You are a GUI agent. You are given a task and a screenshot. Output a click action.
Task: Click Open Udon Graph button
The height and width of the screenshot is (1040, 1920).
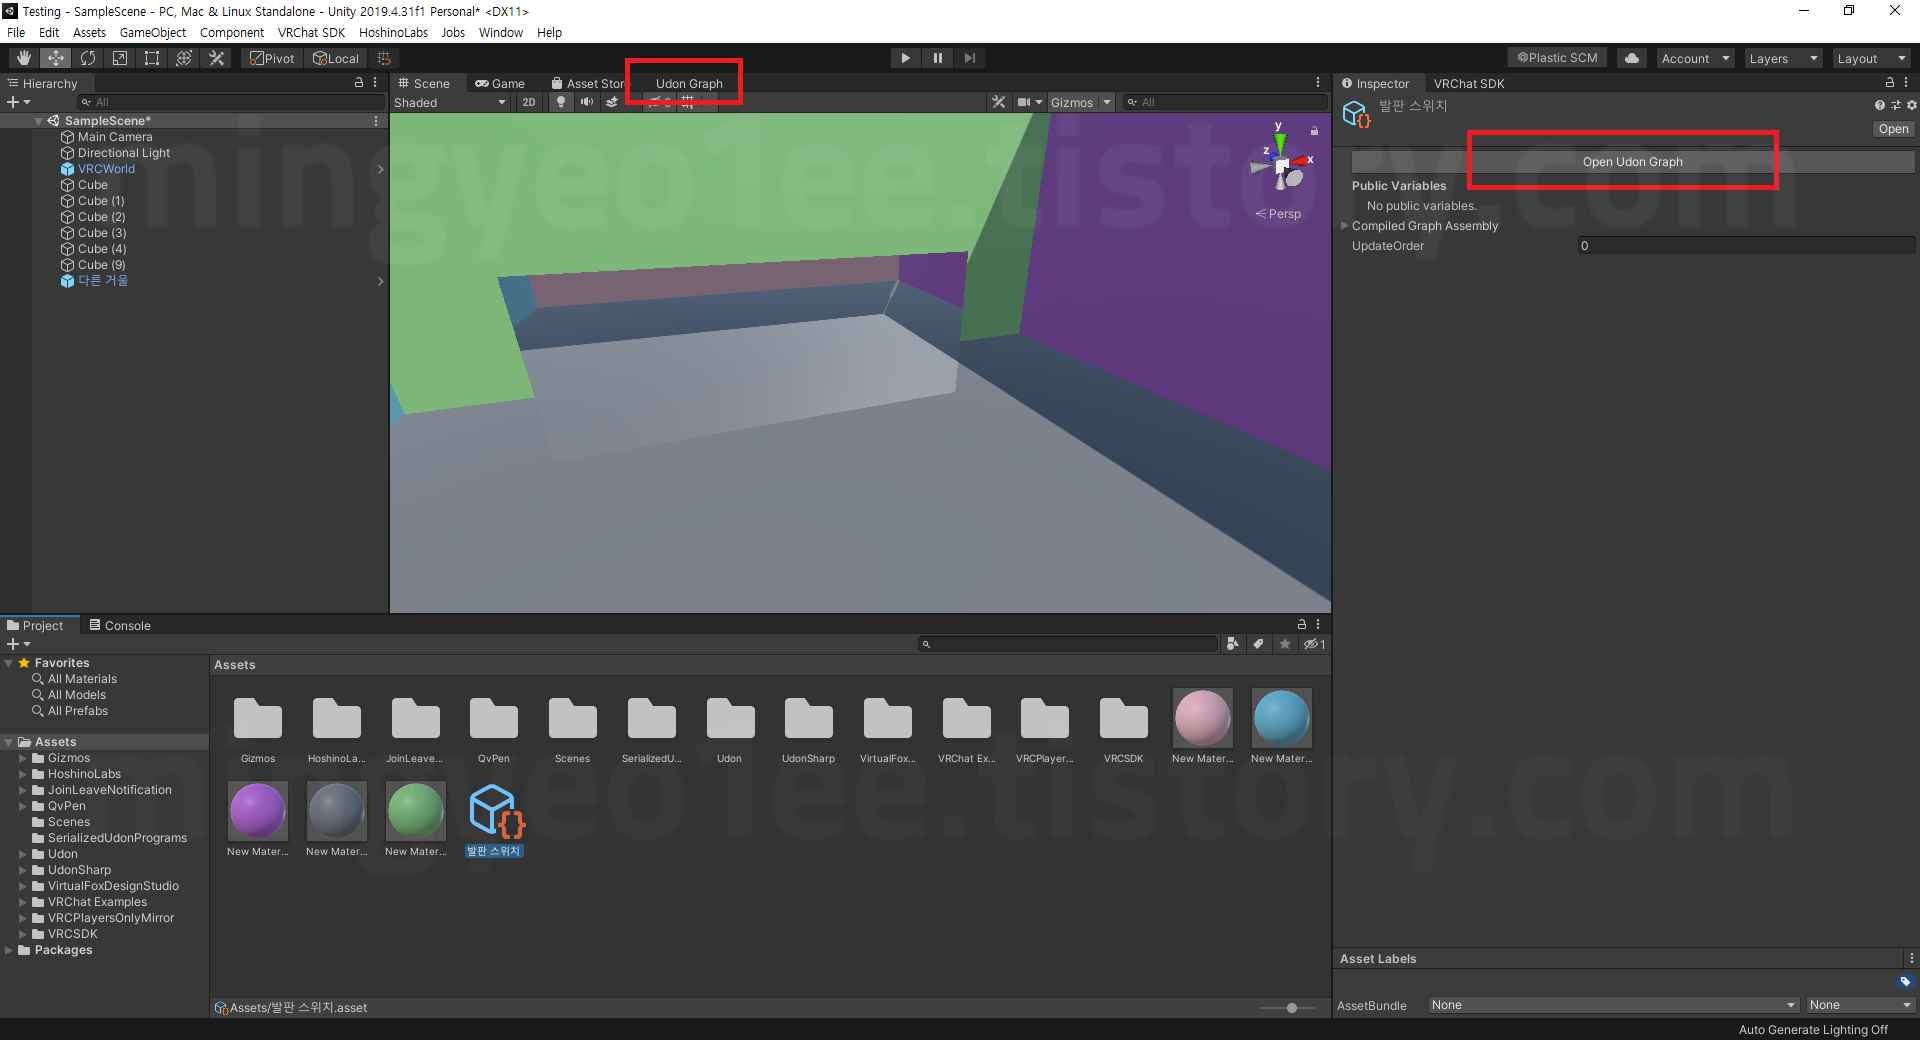(1633, 162)
